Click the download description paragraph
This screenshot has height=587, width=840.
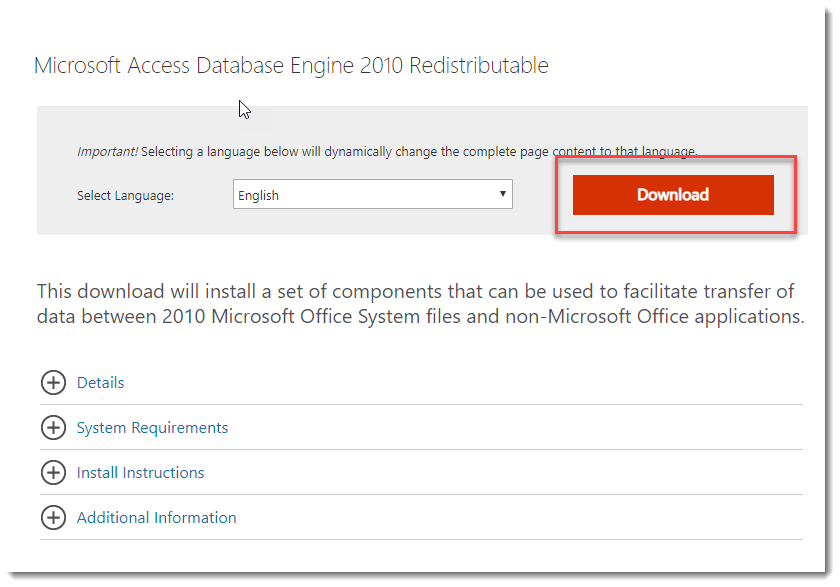[x=421, y=304]
